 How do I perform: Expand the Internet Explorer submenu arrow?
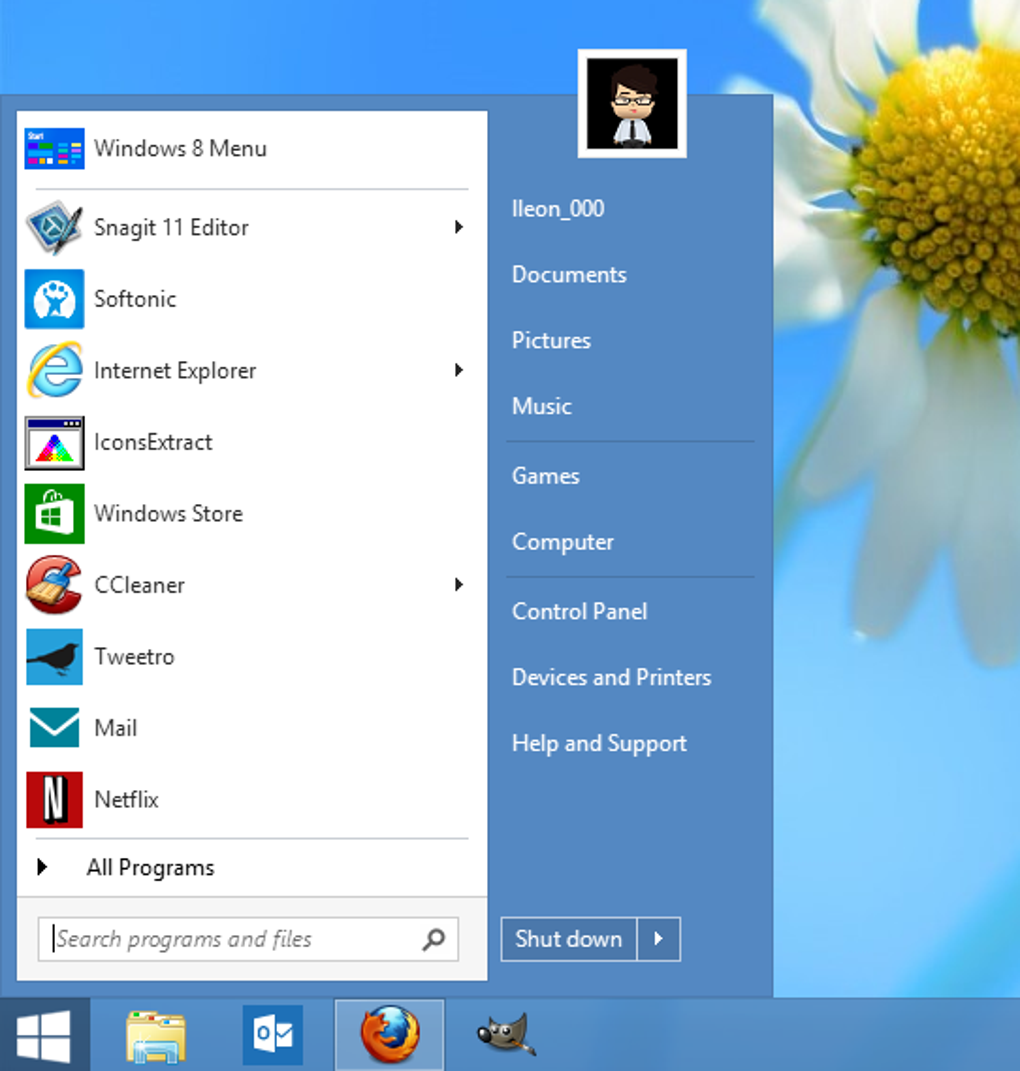[x=459, y=370]
